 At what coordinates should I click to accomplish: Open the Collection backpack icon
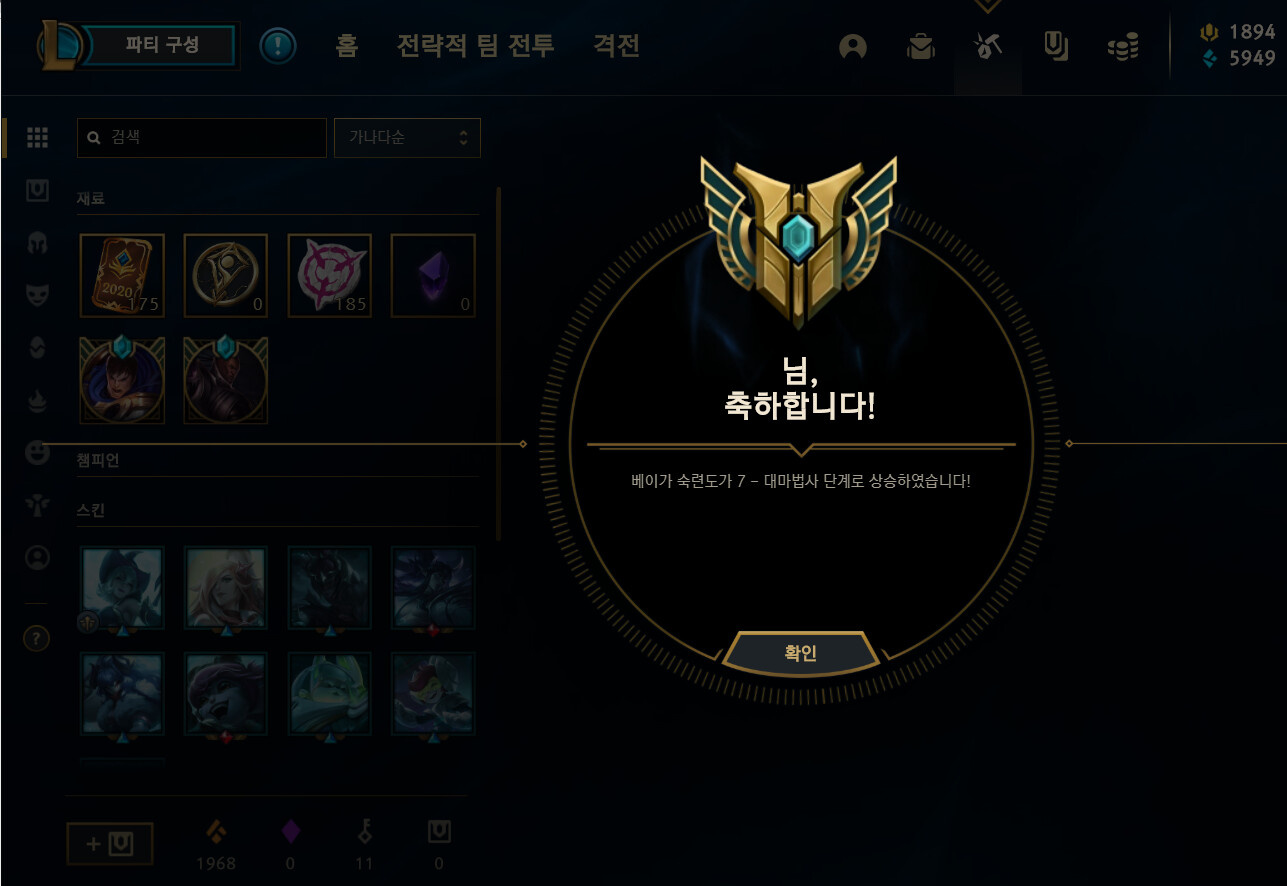point(920,47)
